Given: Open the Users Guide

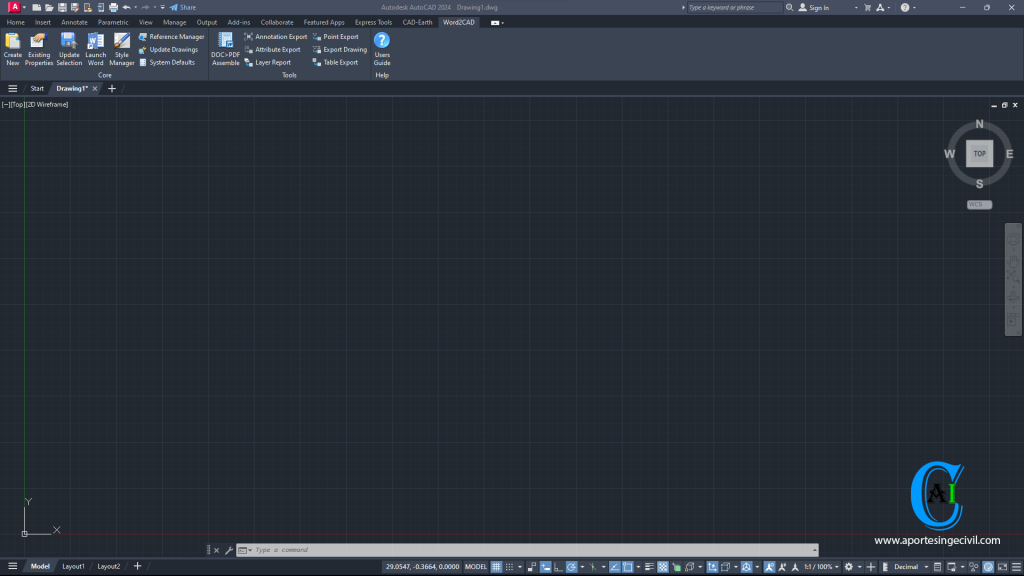Looking at the screenshot, I should tap(382, 45).
